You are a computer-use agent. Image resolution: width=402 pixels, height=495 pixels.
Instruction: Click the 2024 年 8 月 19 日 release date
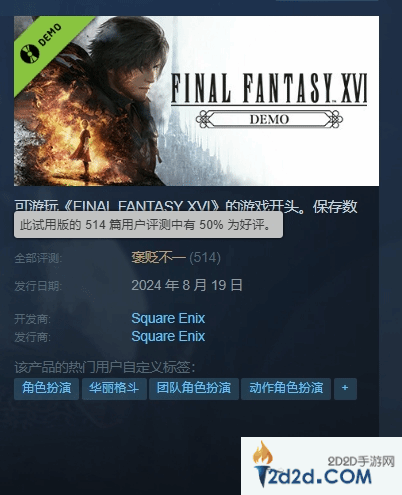pyautogui.click(x=187, y=285)
